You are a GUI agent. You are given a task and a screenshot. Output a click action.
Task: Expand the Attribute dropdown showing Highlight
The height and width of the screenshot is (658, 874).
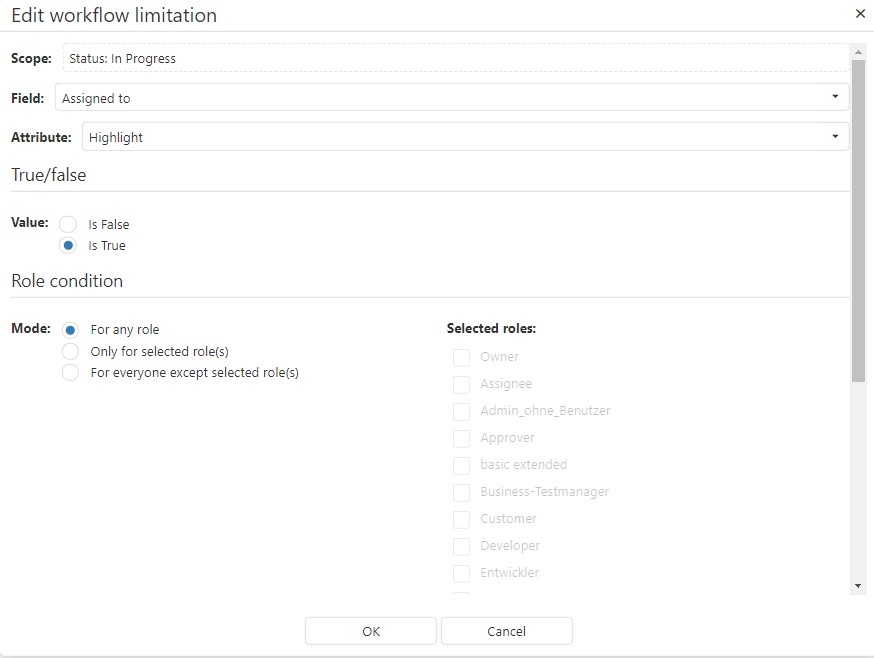(x=465, y=137)
